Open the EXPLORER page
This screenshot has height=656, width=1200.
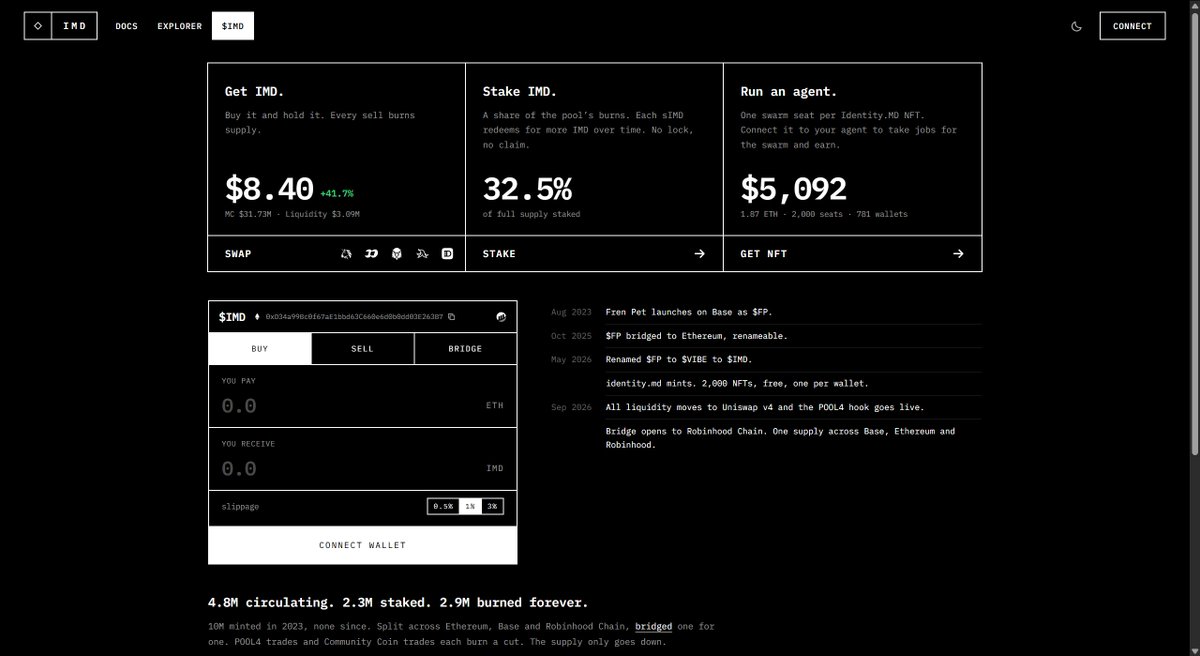coord(179,26)
